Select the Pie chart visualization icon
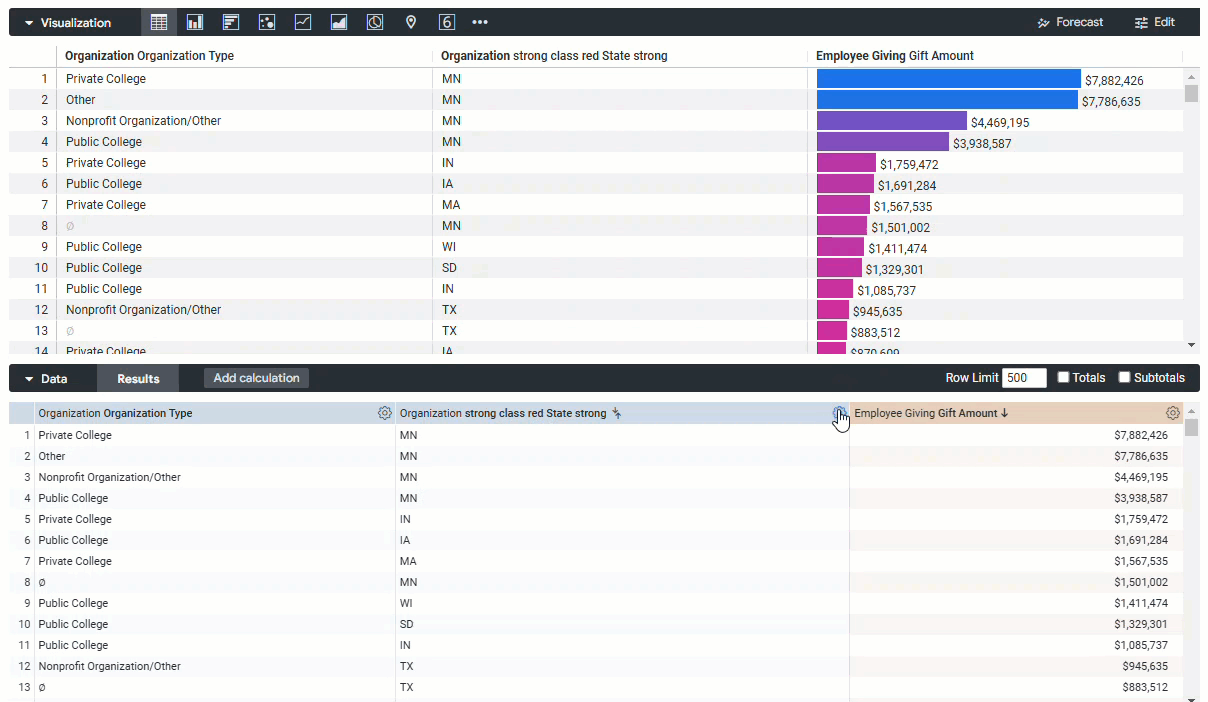 (375, 22)
